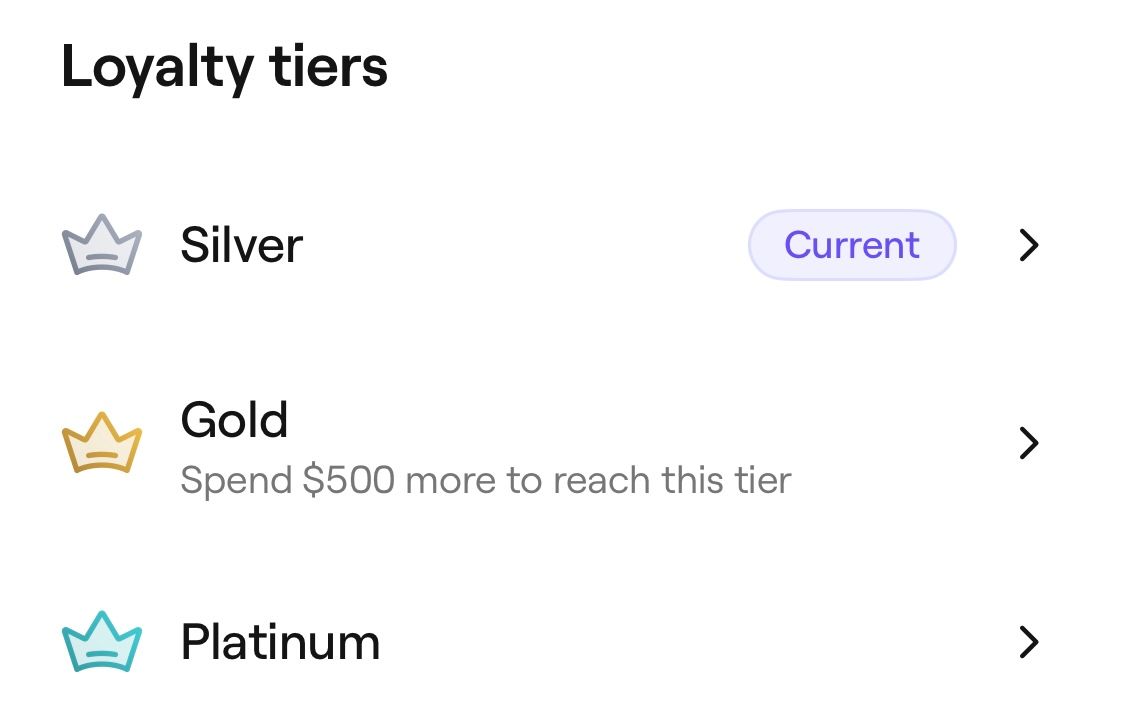Click the Spend $500 more hint text
This screenshot has width=1125, height=716.
click(x=485, y=481)
